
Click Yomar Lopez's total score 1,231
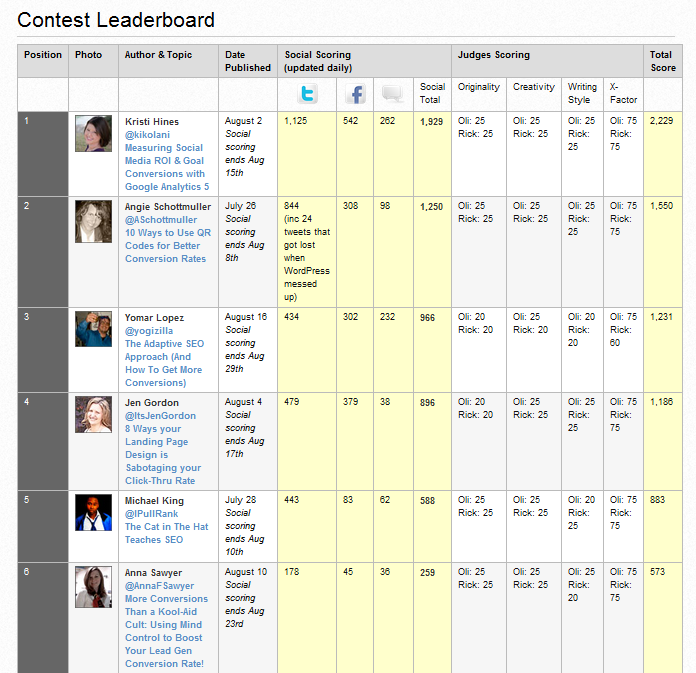click(661, 317)
